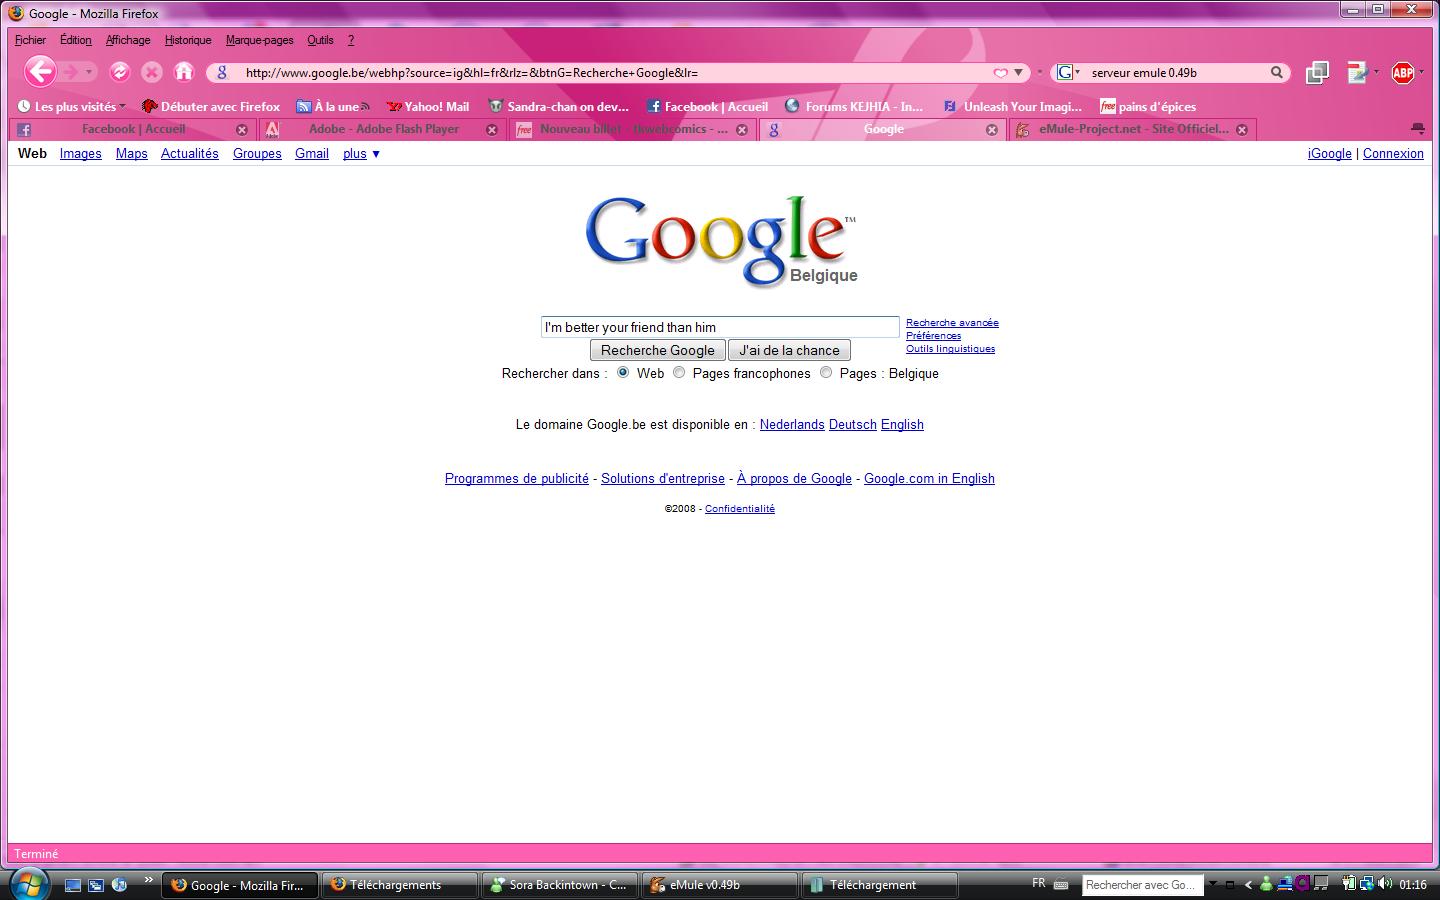
Task: Open Adblock Plus dropdown arrow
Action: pyautogui.click(x=1420, y=72)
